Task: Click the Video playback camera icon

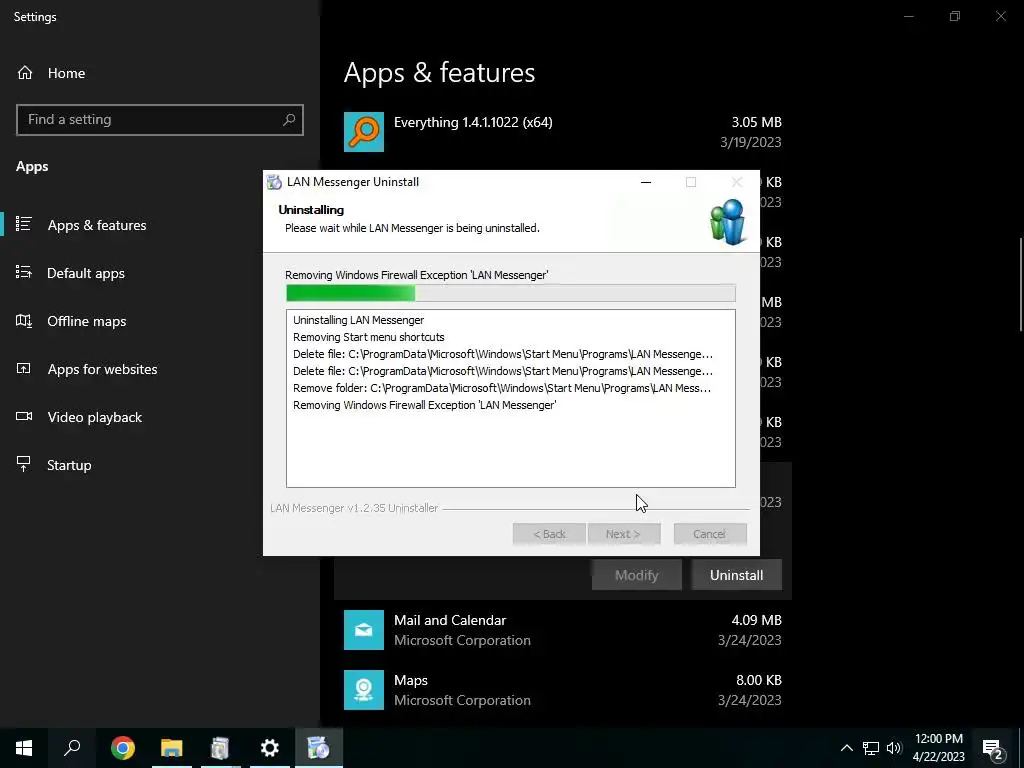Action: (x=24, y=417)
